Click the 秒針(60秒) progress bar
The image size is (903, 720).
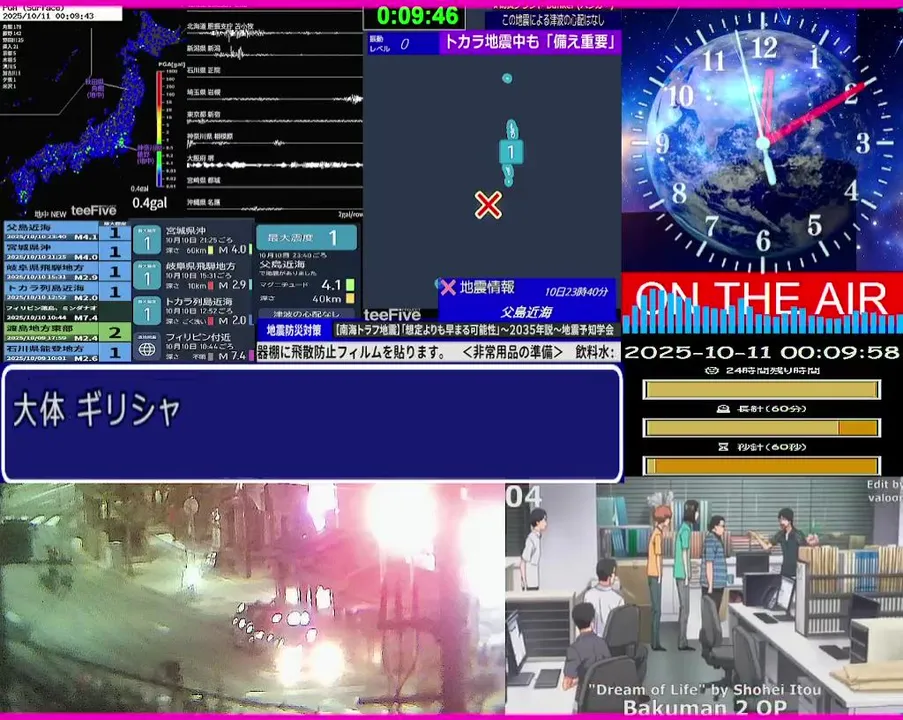(x=762, y=465)
